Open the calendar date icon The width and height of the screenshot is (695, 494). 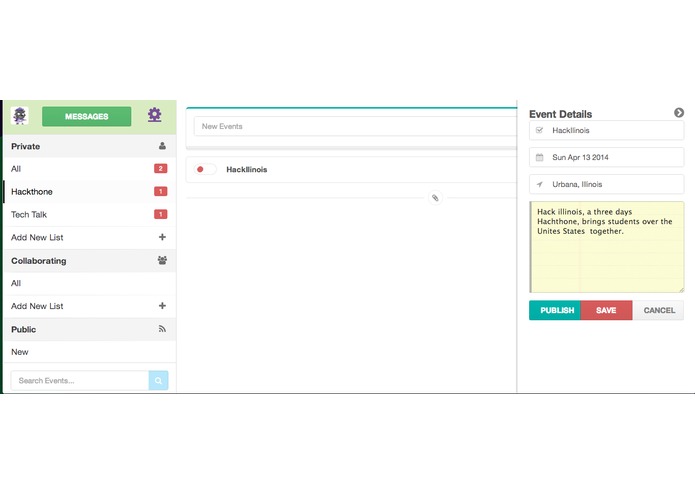[539, 157]
